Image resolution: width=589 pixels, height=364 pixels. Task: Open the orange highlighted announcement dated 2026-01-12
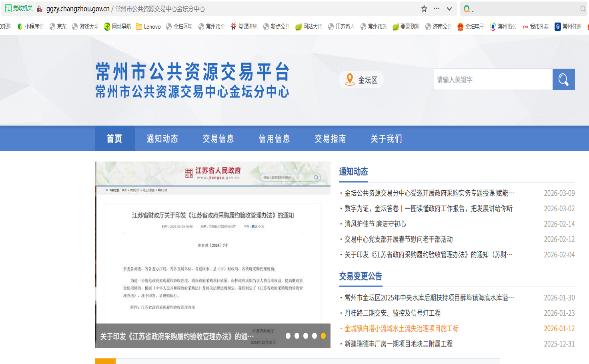[x=401, y=328]
